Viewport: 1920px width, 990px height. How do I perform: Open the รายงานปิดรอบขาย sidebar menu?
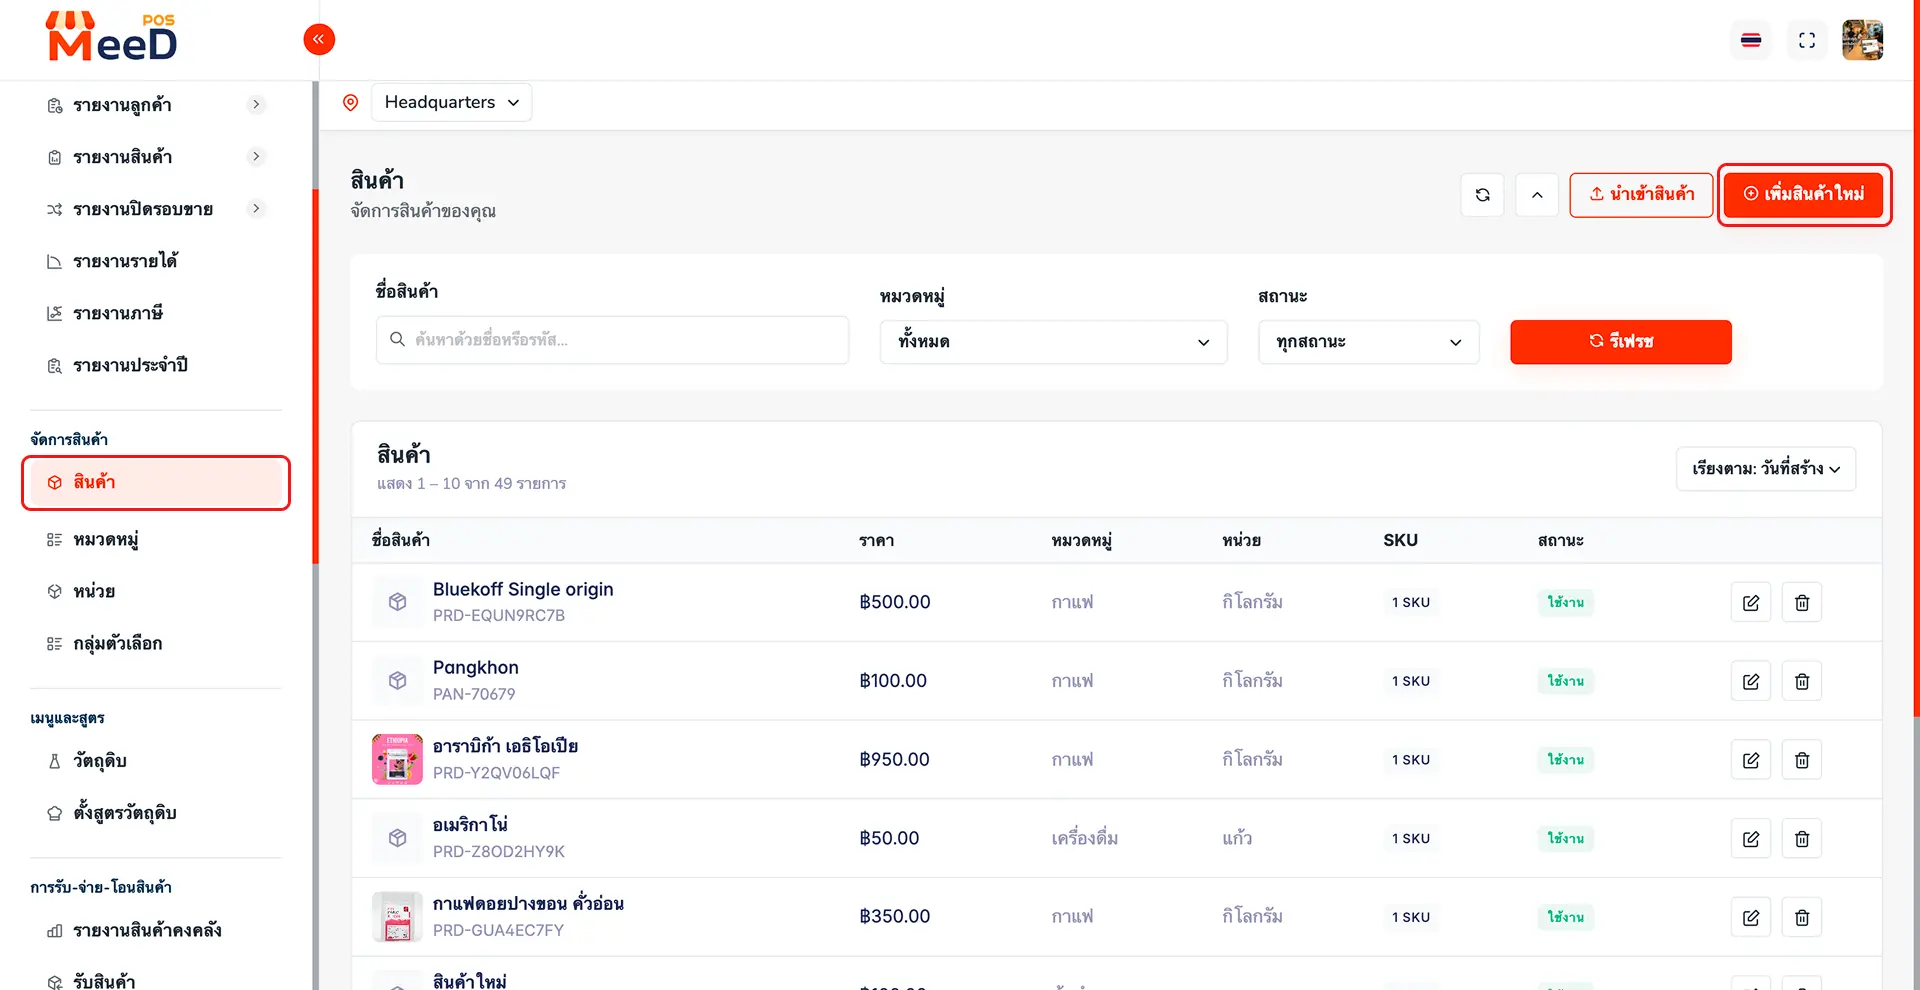pyautogui.click(x=143, y=209)
